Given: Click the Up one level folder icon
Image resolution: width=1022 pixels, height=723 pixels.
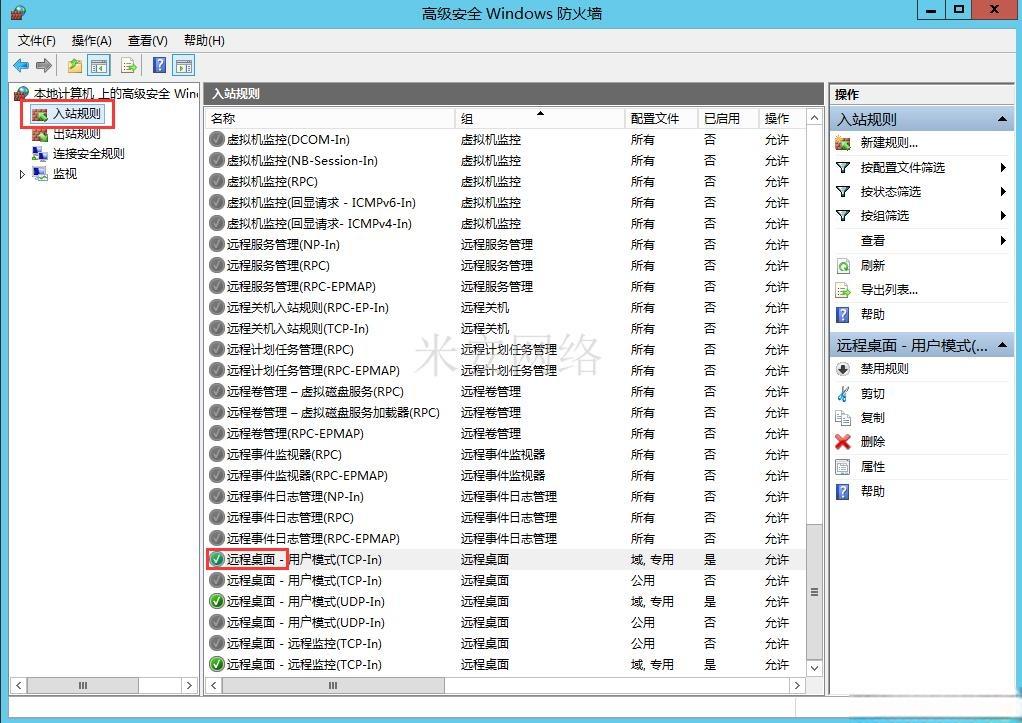Looking at the screenshot, I should point(75,65).
